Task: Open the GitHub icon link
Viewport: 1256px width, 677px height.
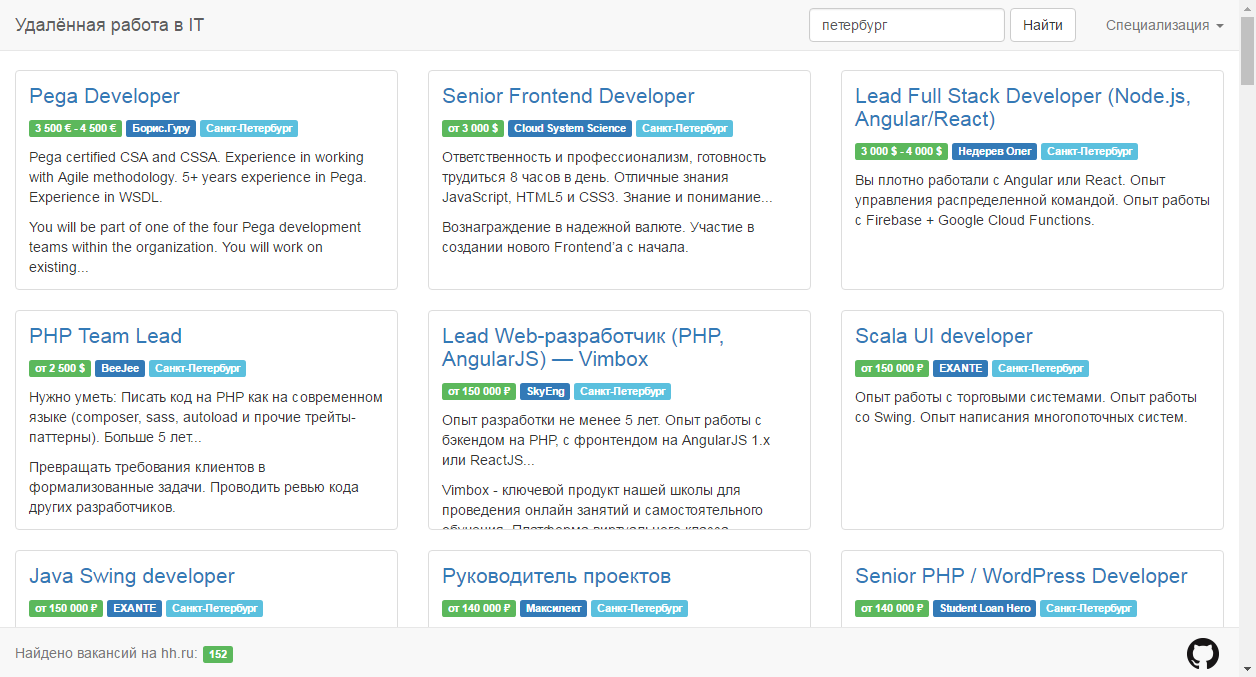Action: 1203,654
